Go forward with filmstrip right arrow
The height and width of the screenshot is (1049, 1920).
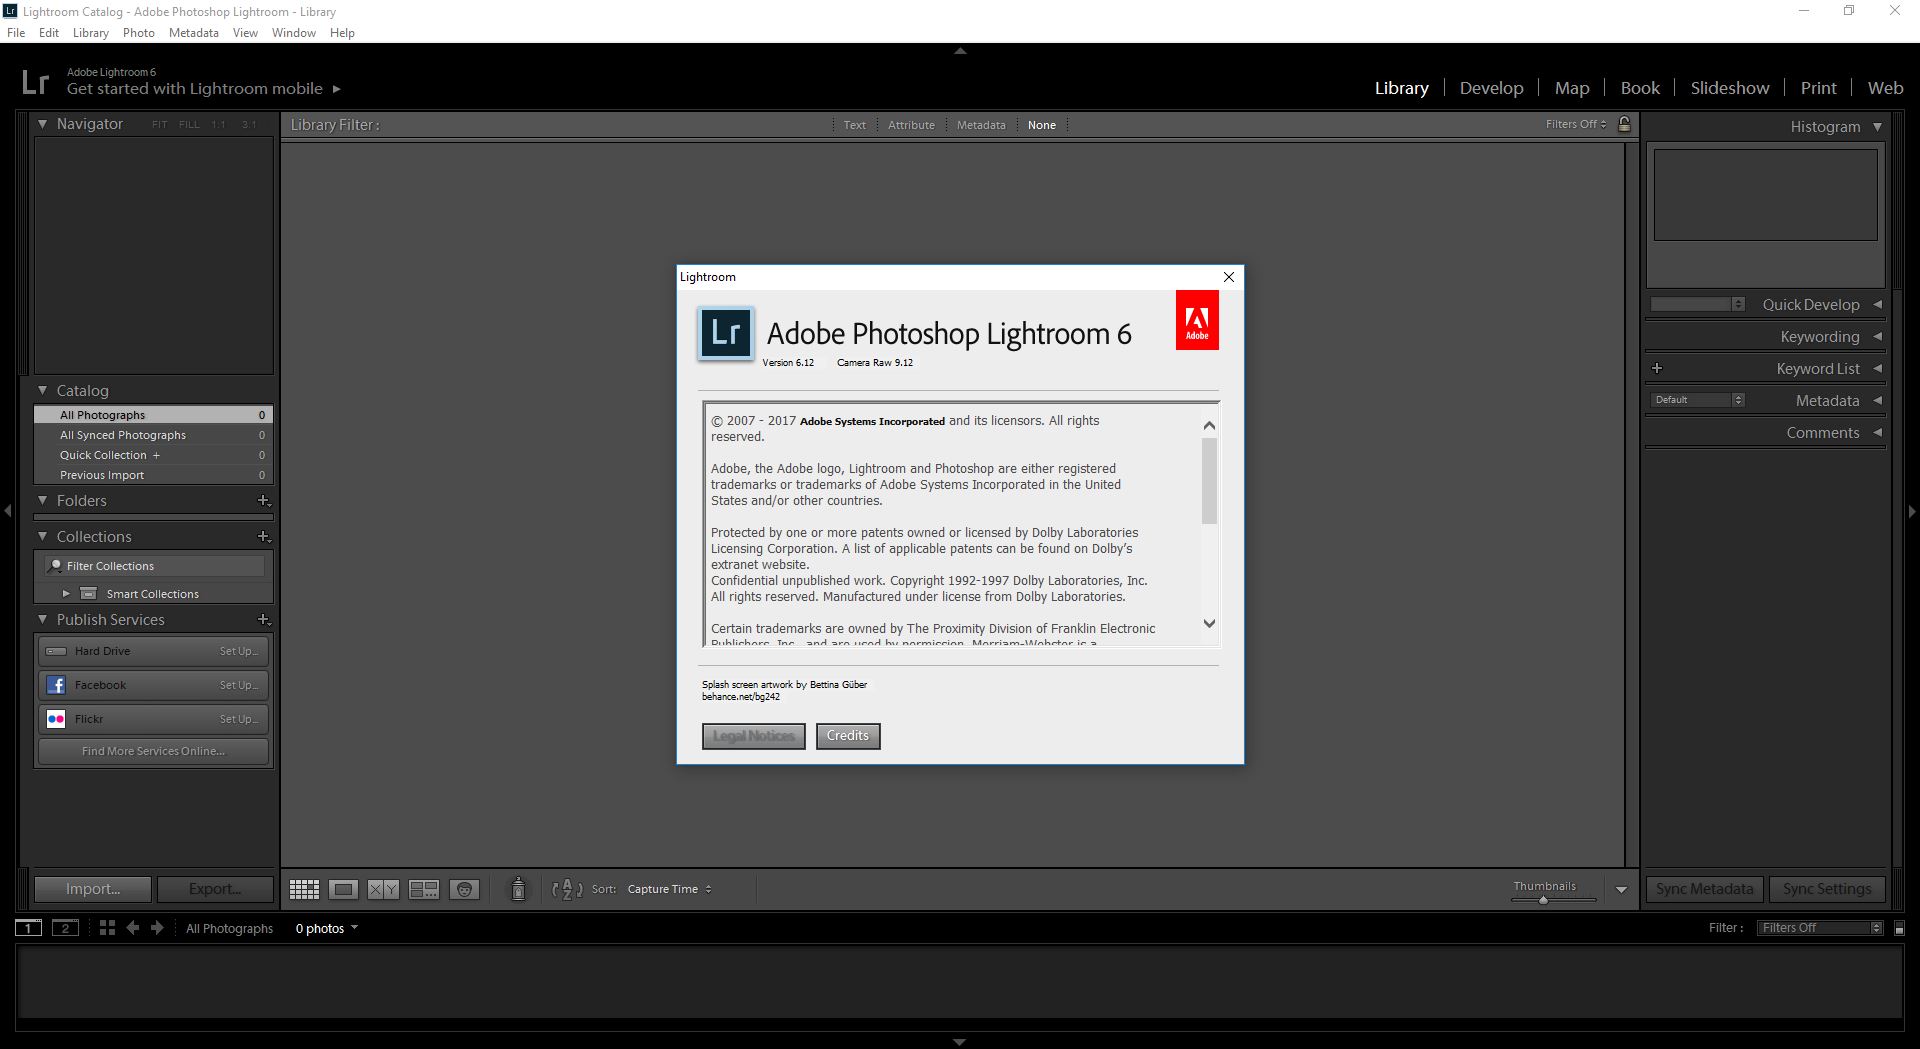pos(157,928)
